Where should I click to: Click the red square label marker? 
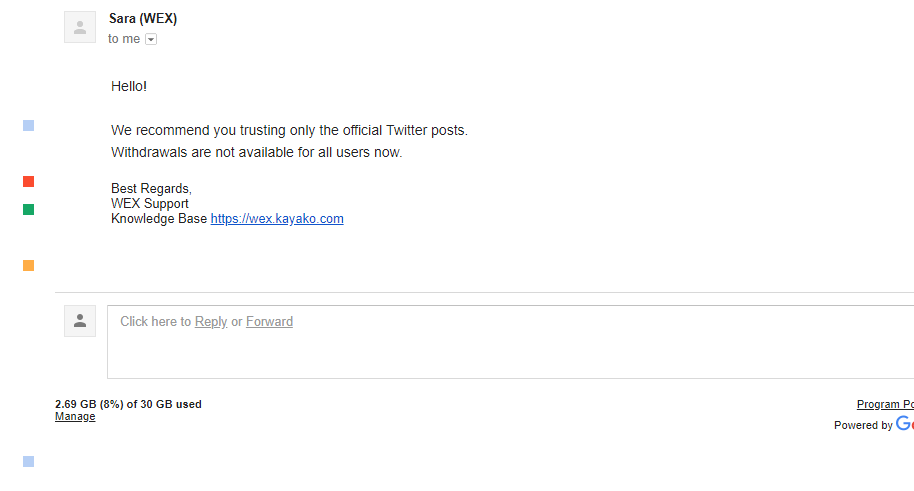pos(29,182)
